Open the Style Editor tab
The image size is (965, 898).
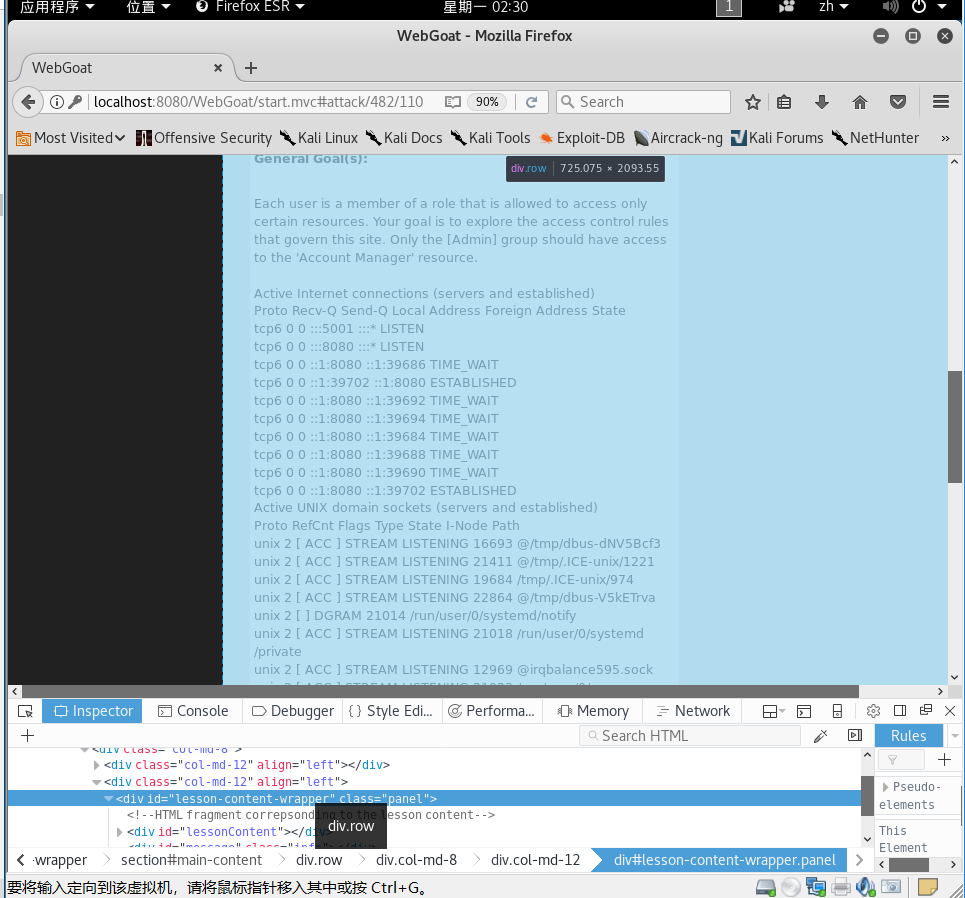point(391,712)
